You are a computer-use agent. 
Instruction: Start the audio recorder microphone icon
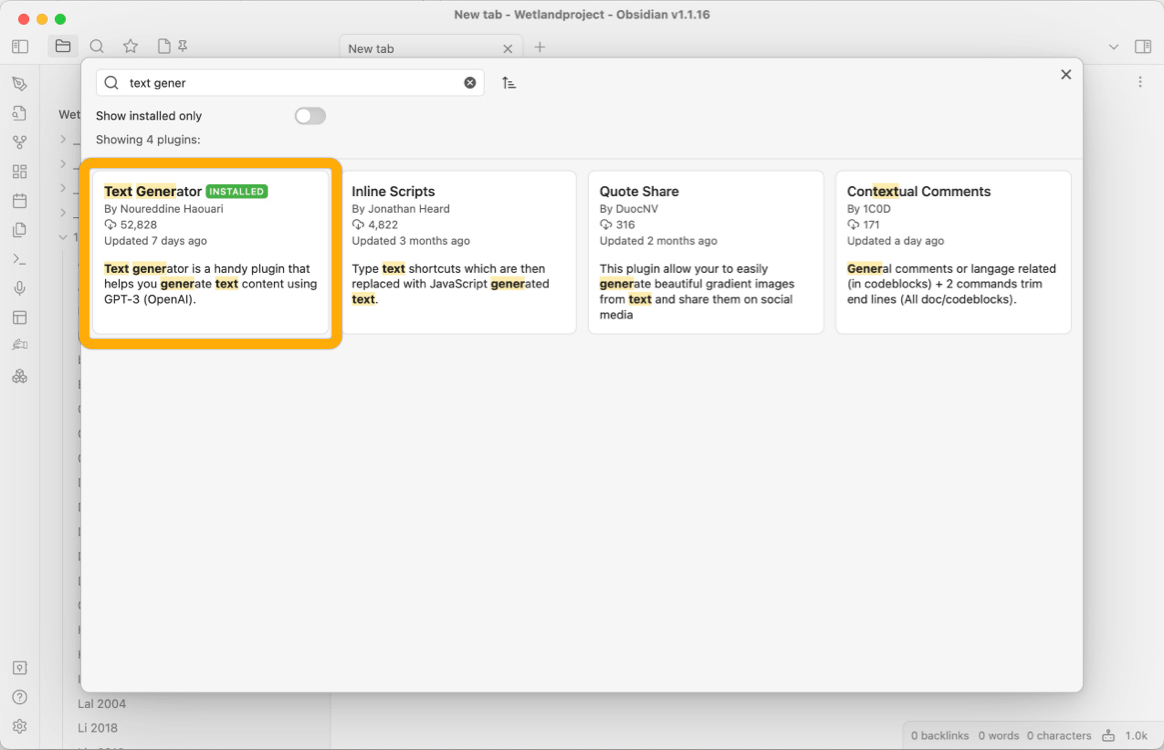19,287
